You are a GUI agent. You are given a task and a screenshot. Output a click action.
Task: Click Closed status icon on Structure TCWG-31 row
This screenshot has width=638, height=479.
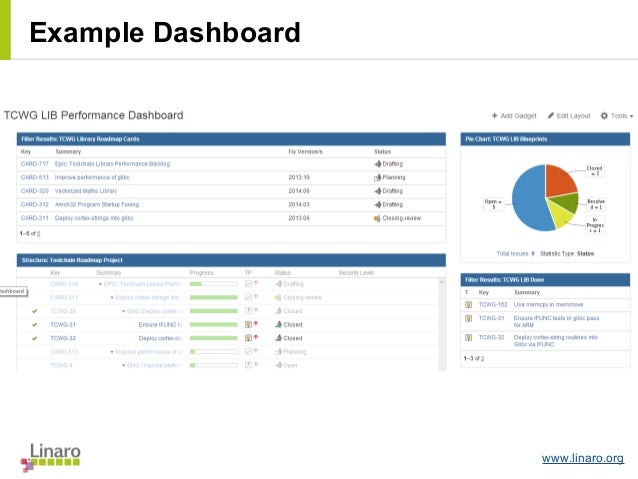(279, 324)
